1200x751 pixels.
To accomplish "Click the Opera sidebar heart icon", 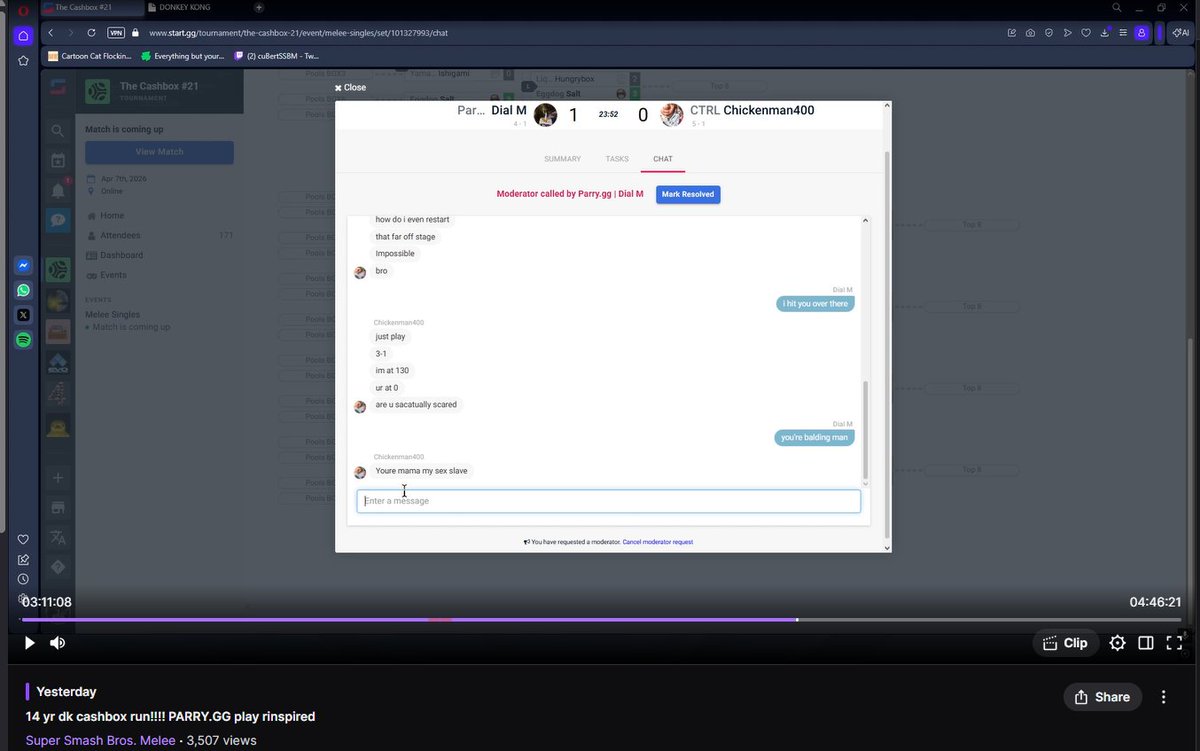I will (x=23, y=540).
